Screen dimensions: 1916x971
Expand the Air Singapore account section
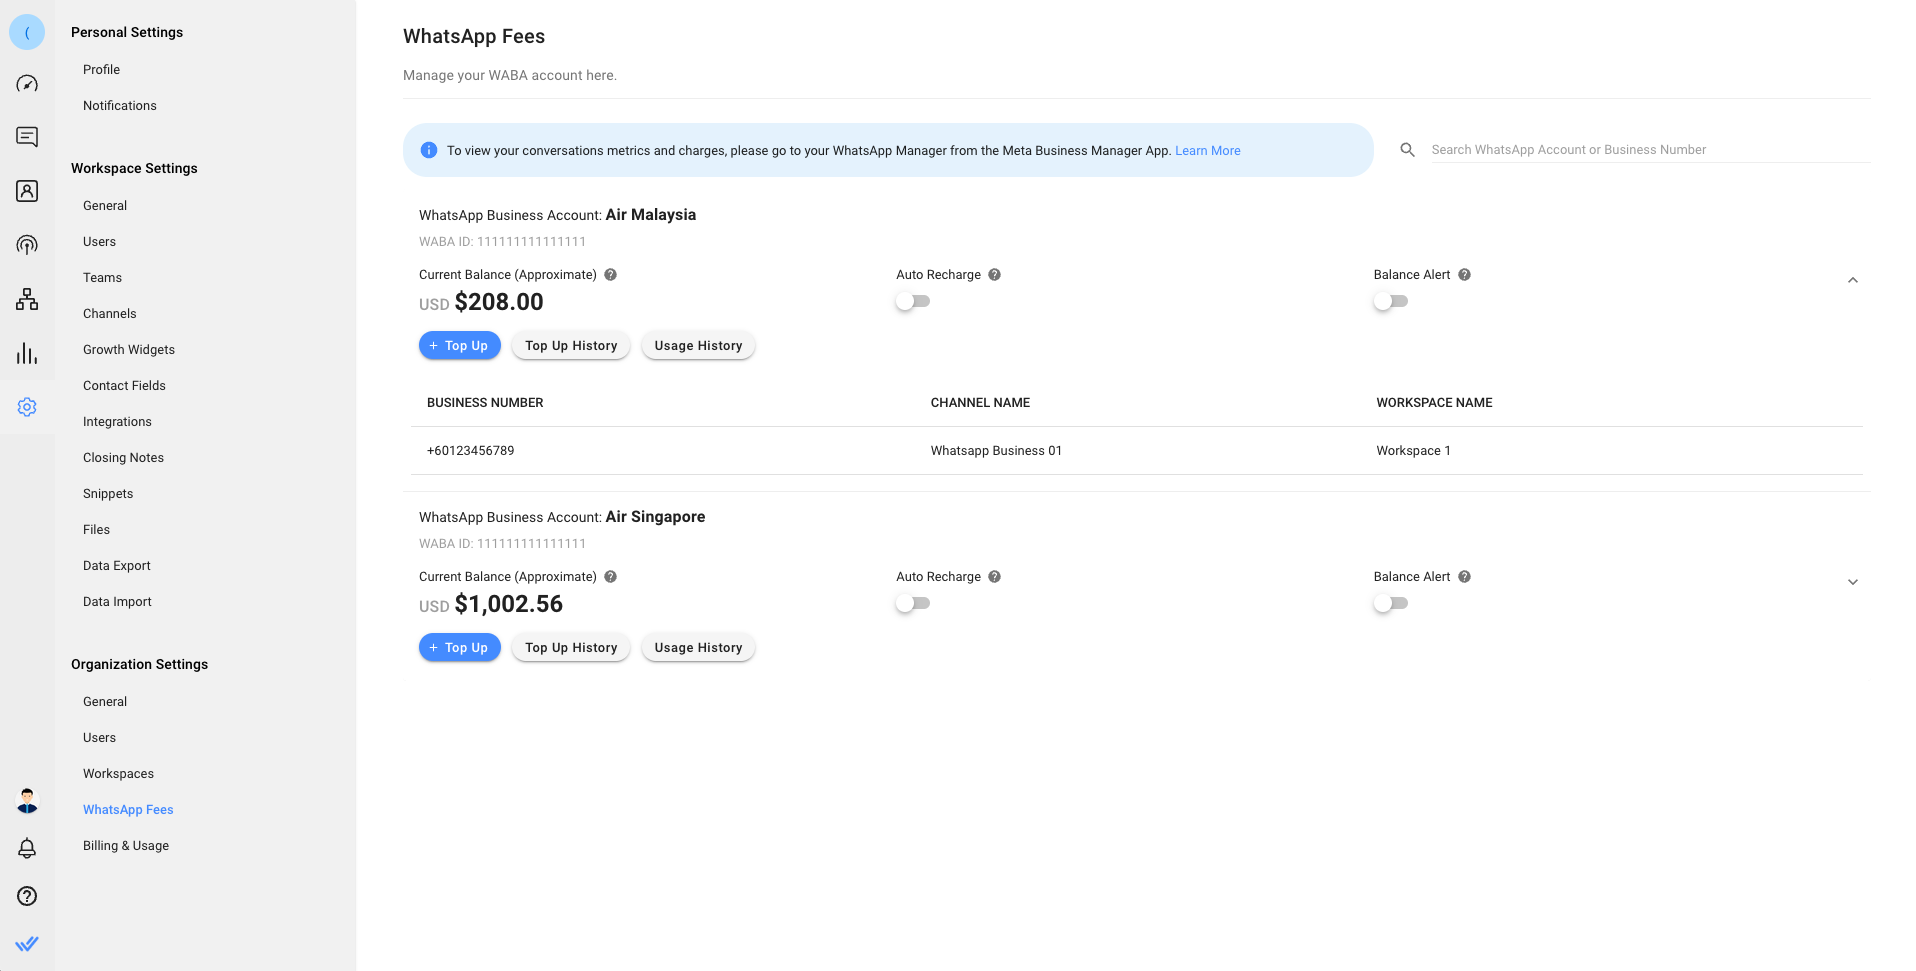click(1853, 582)
